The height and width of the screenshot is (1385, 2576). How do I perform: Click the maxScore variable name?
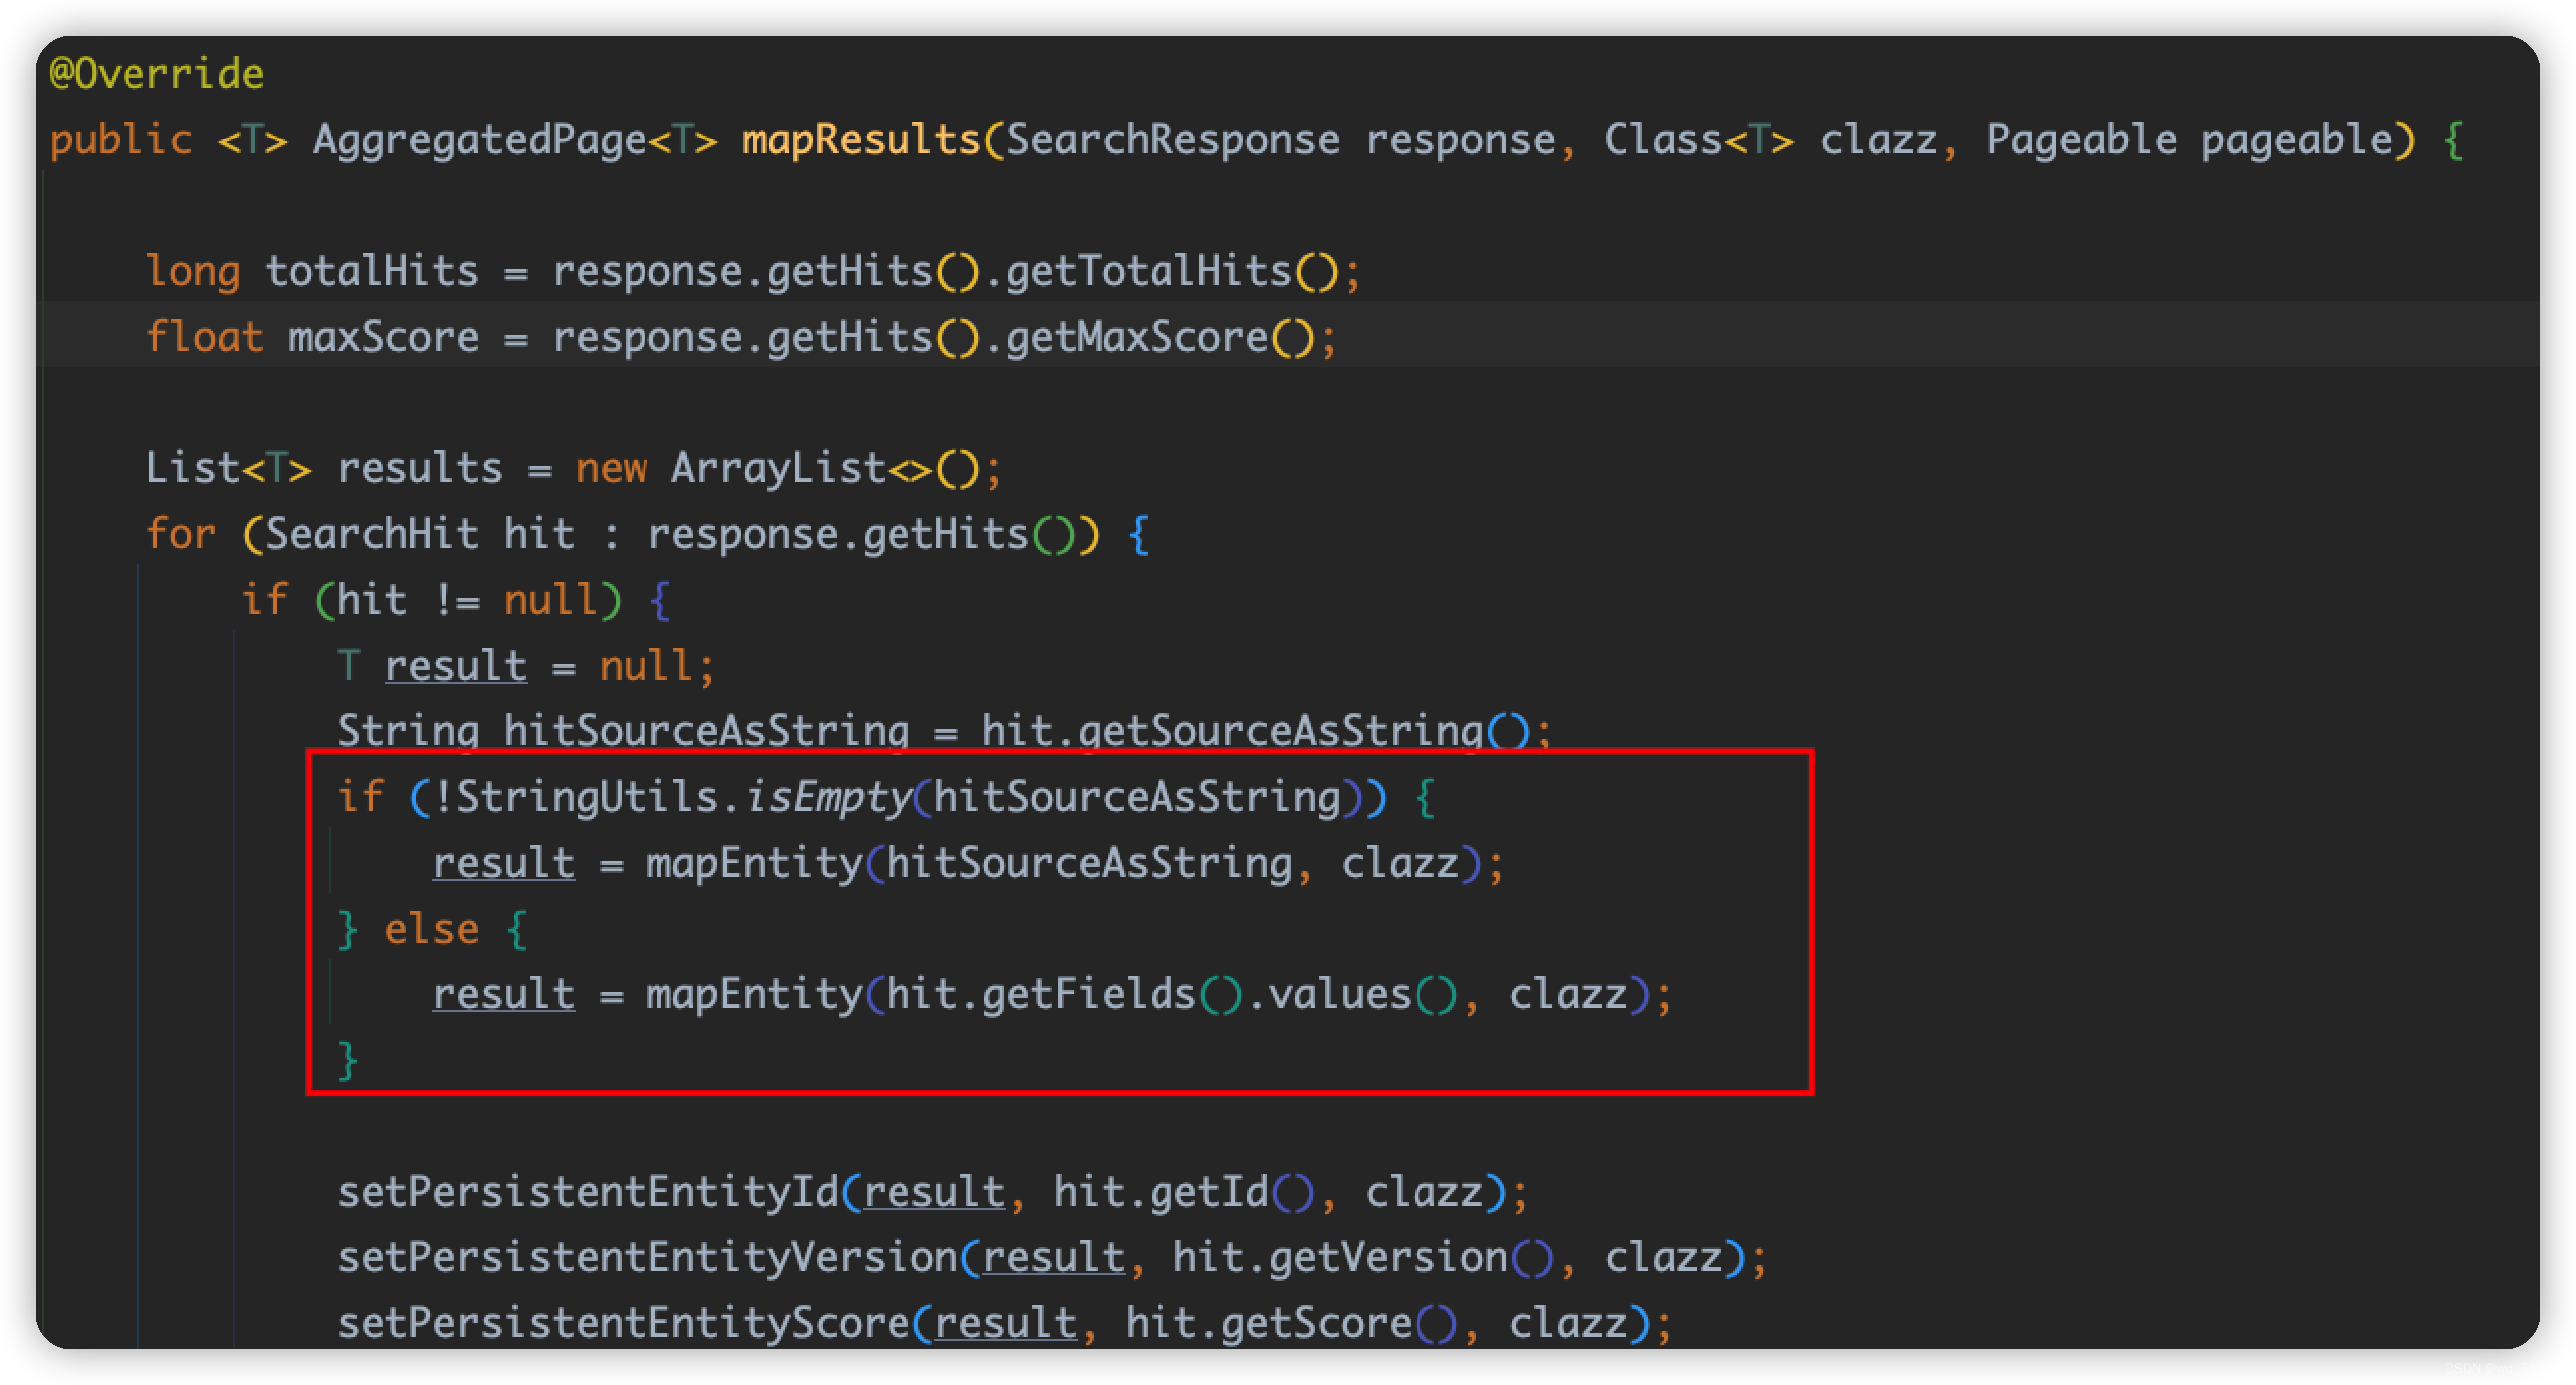click(x=383, y=337)
